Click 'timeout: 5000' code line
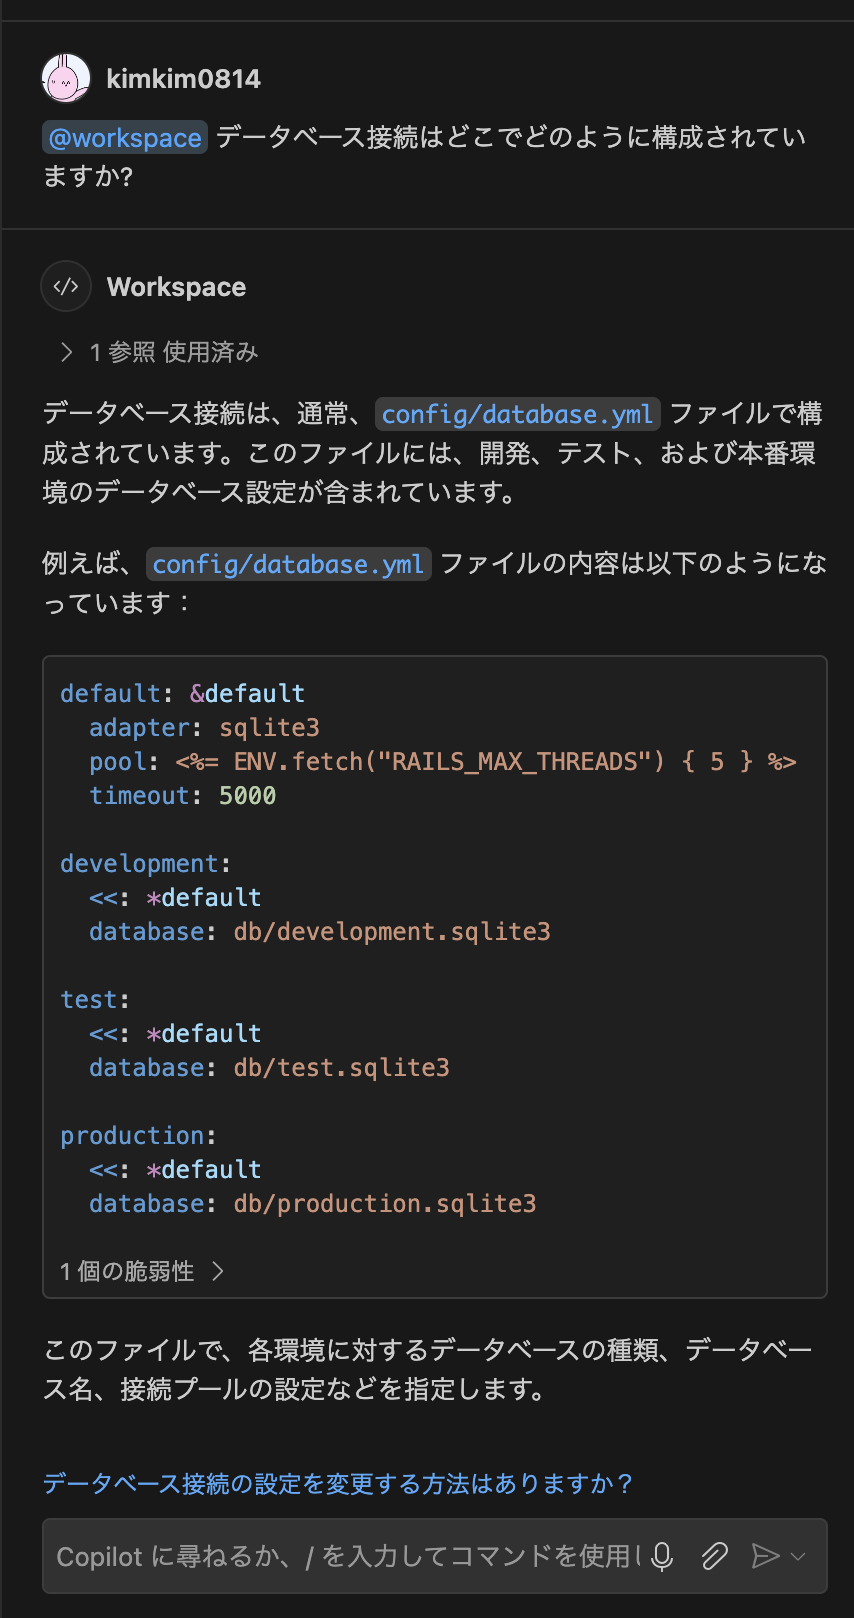This screenshot has width=854, height=1618. pos(183,796)
